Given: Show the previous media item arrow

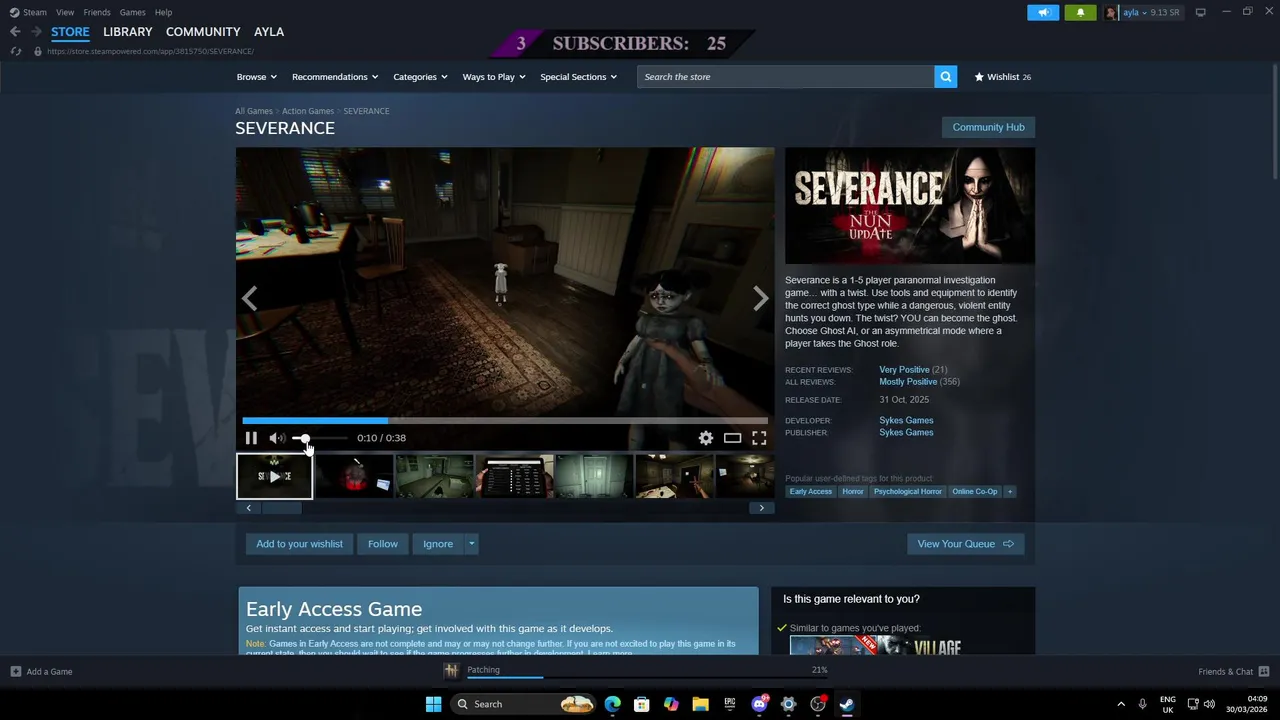Looking at the screenshot, I should point(250,298).
